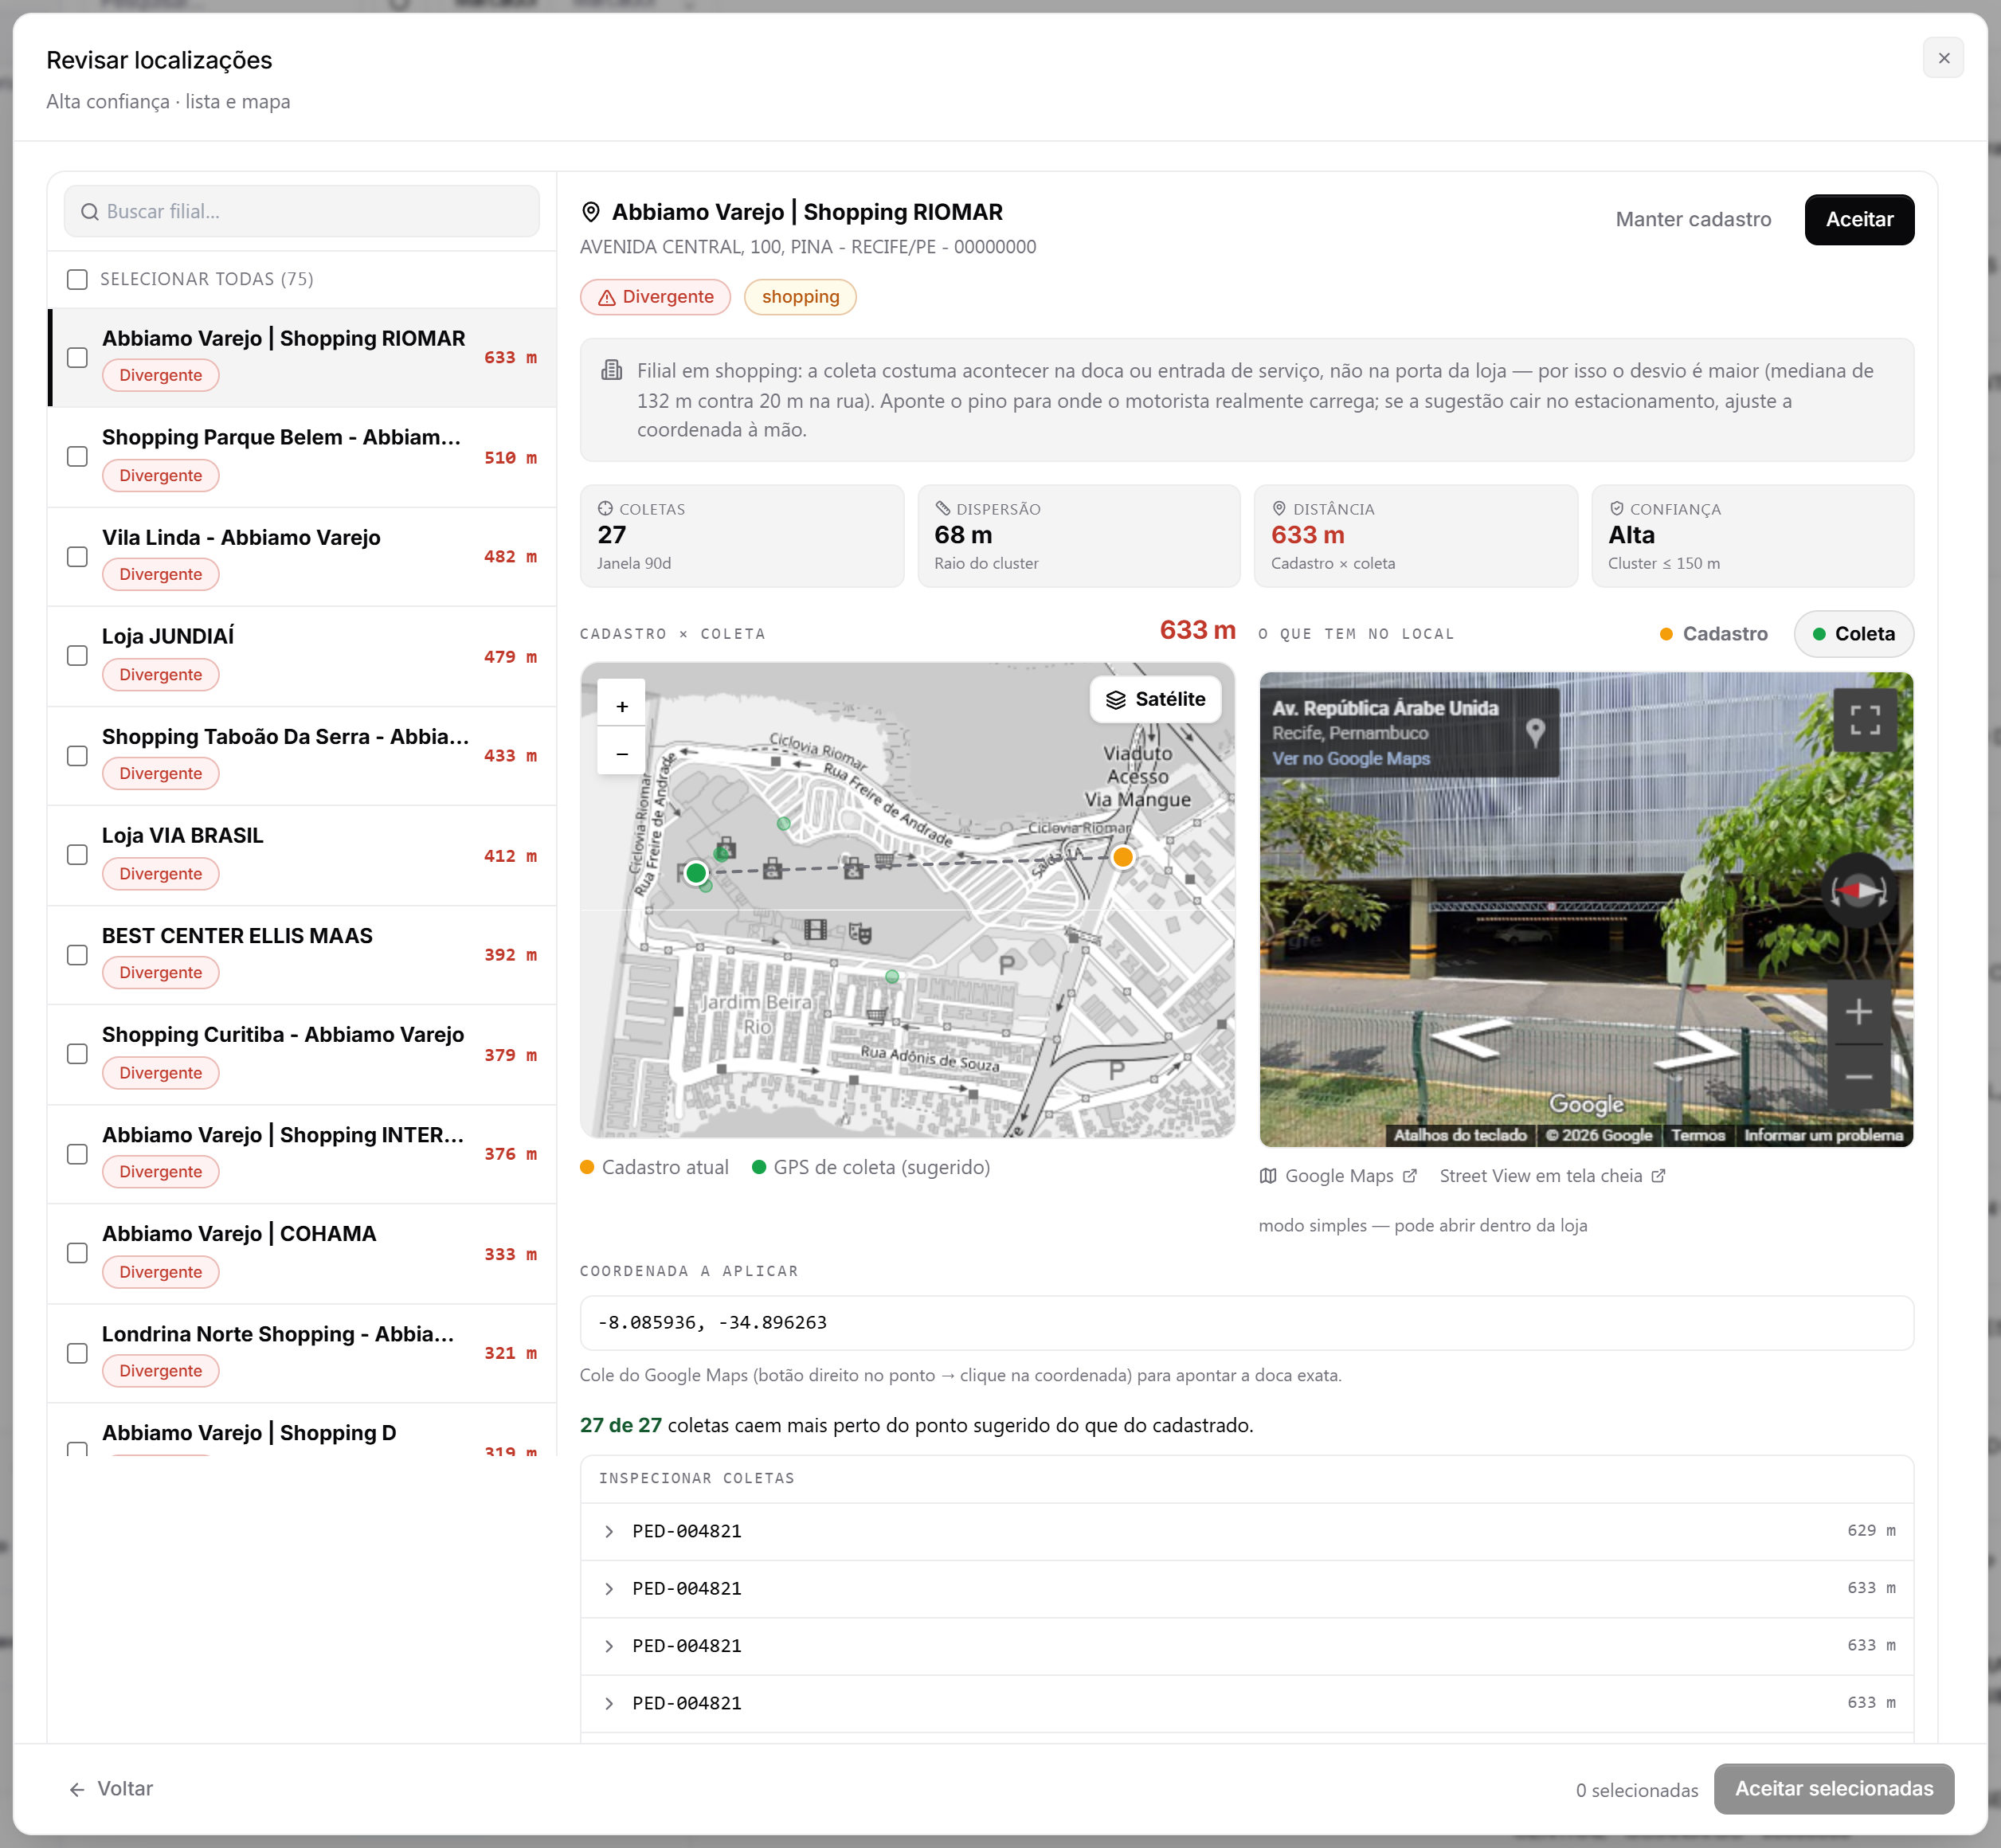Switch to the Coleta view tab
The height and width of the screenshot is (1848, 2001).
coord(1854,634)
